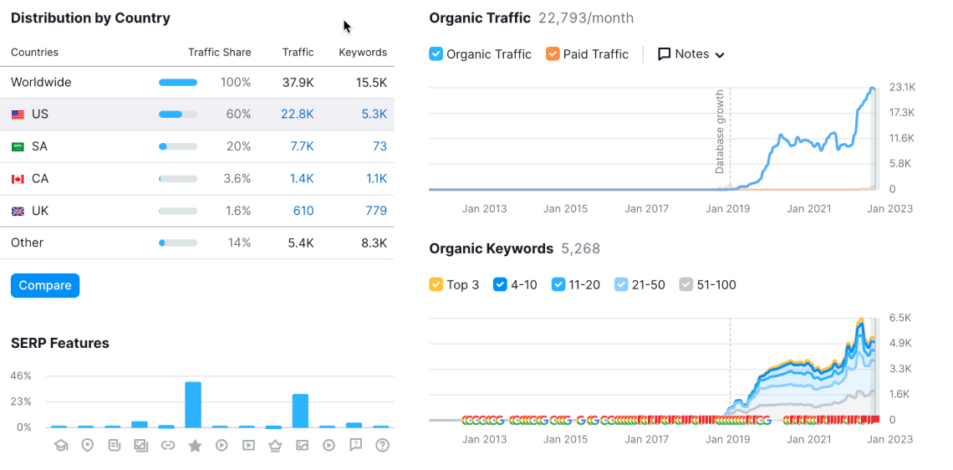The height and width of the screenshot is (470, 953).
Task: Click the Database growth marker line
Action: (x=730, y=139)
